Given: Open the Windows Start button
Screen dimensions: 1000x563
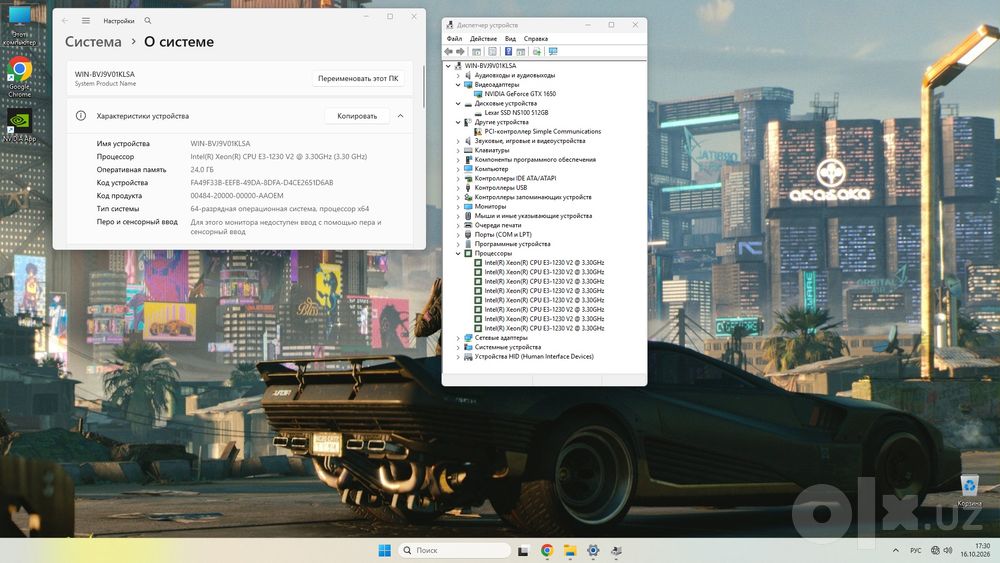Looking at the screenshot, I should tap(385, 550).
